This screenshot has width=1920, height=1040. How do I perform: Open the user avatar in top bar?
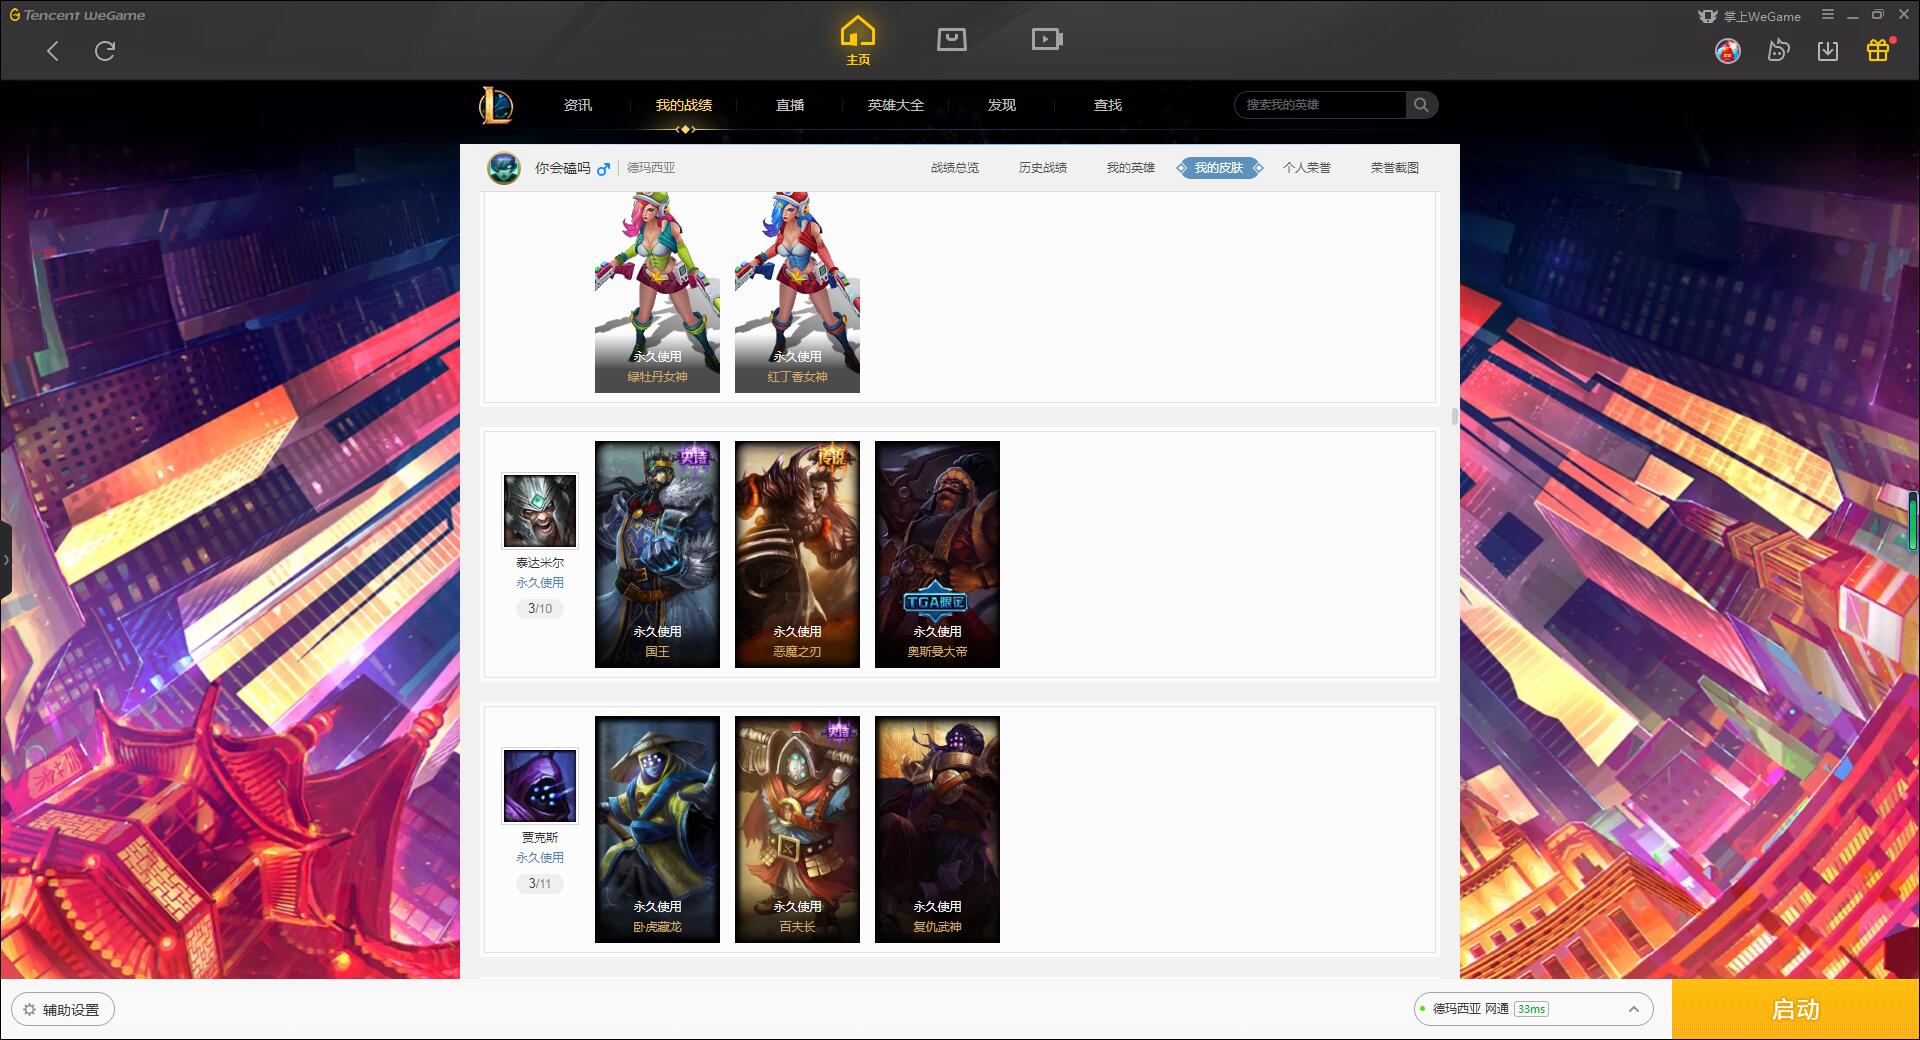pos(1727,50)
